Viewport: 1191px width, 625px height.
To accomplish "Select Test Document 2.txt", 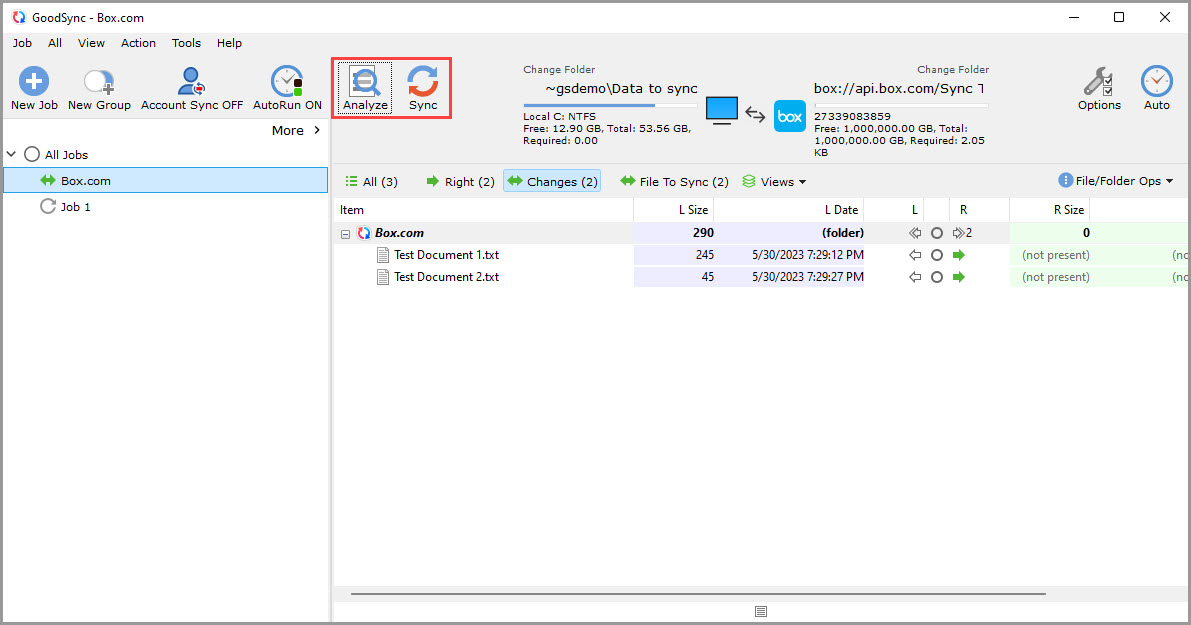I will (x=447, y=277).
